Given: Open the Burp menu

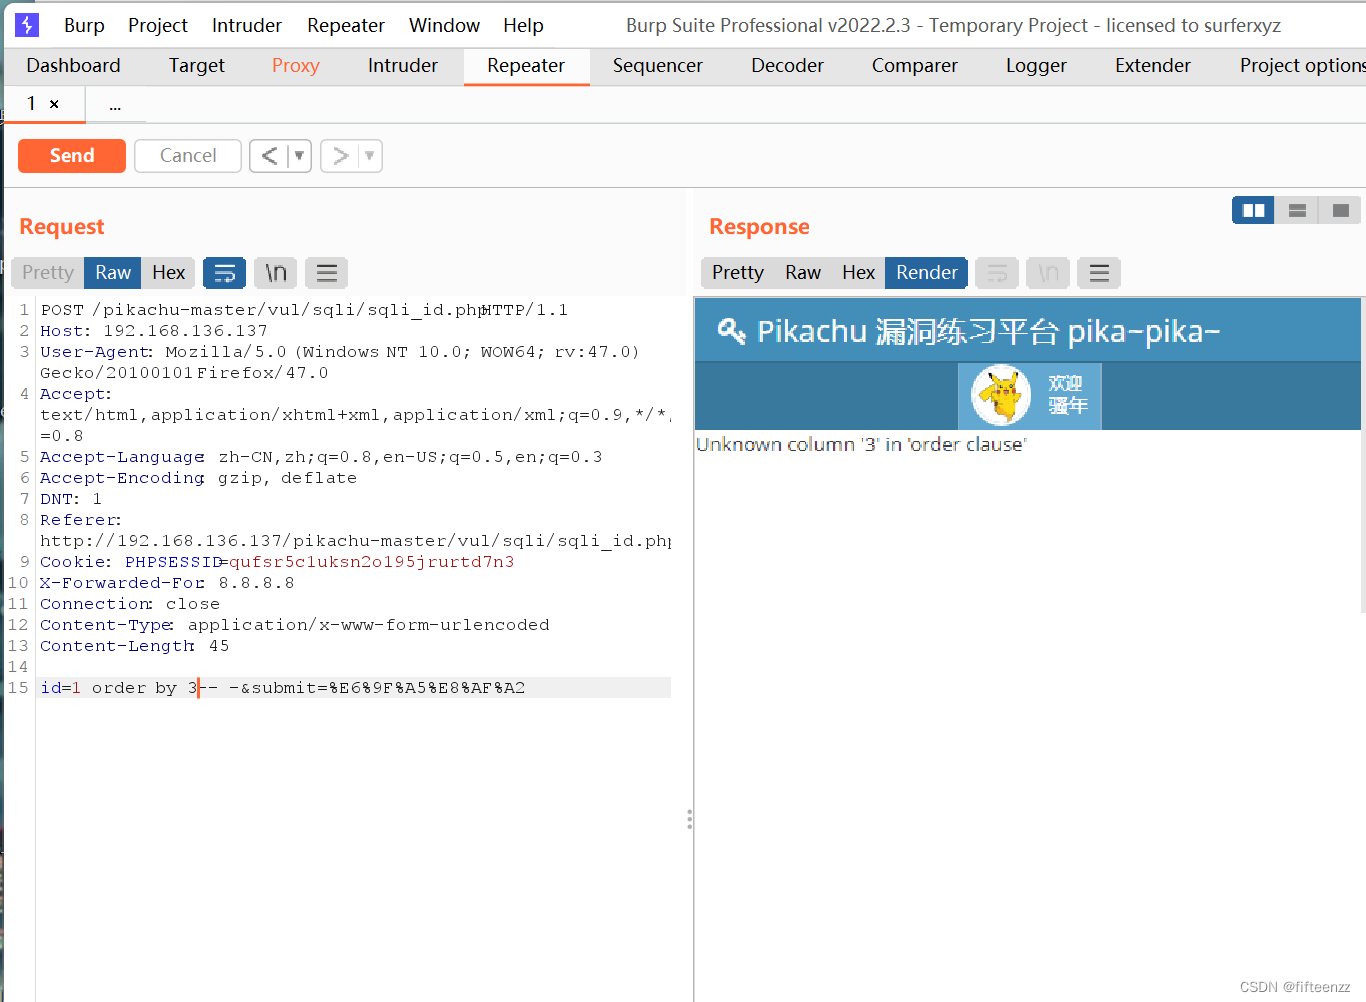Looking at the screenshot, I should 84,25.
